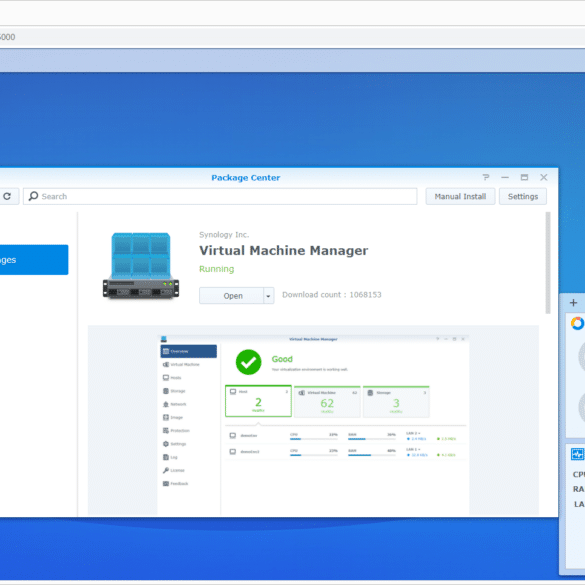Screen dimensions: 585x585
Task: Expand the dropdown arrow beside Open
Action: pyautogui.click(x=269, y=295)
